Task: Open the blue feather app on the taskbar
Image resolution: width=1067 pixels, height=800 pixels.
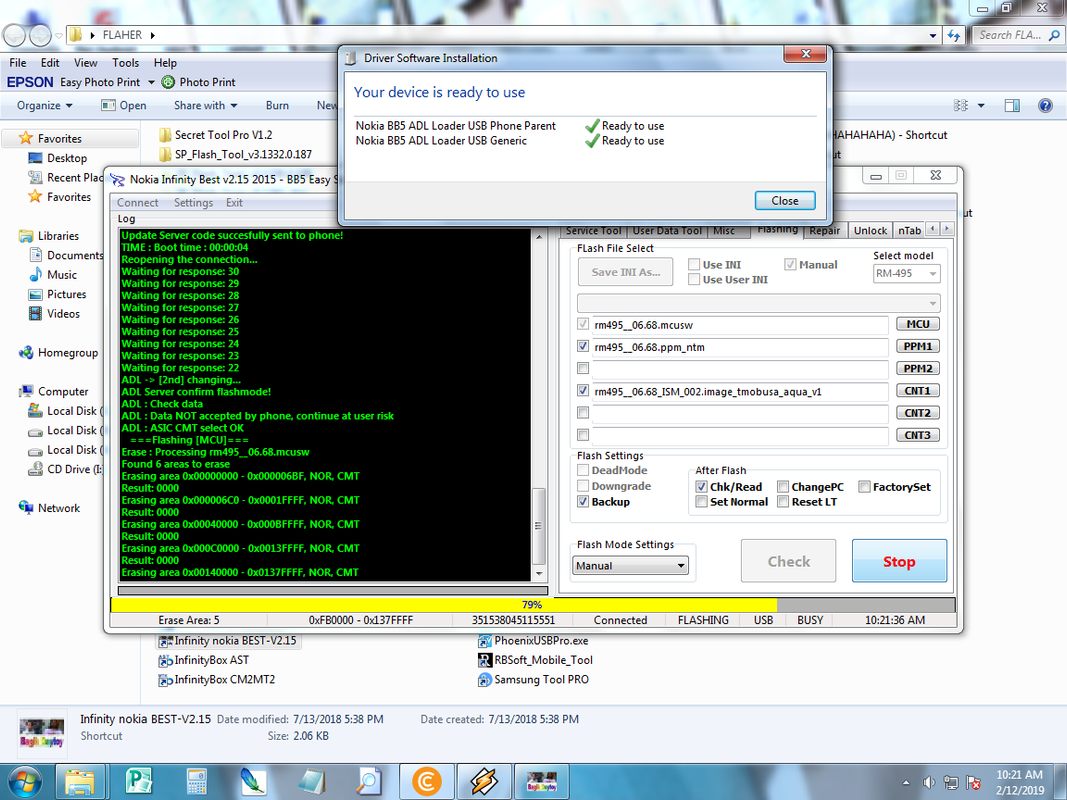Action: [x=254, y=781]
